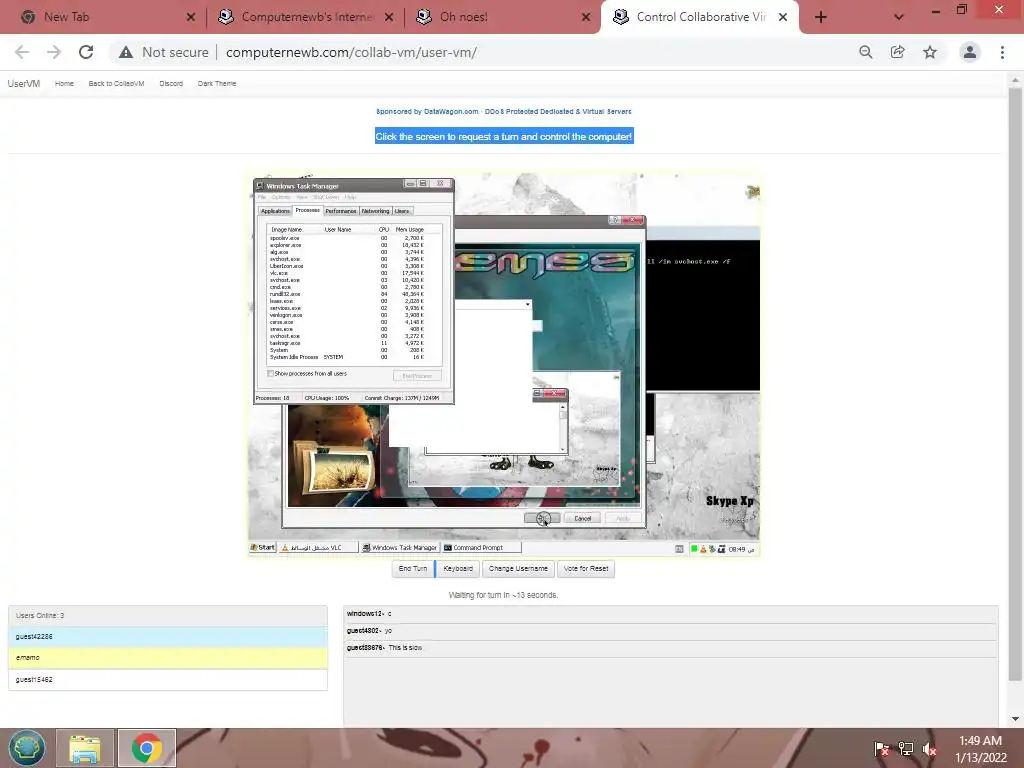Check 'Show processes from all users' box

[271, 374]
